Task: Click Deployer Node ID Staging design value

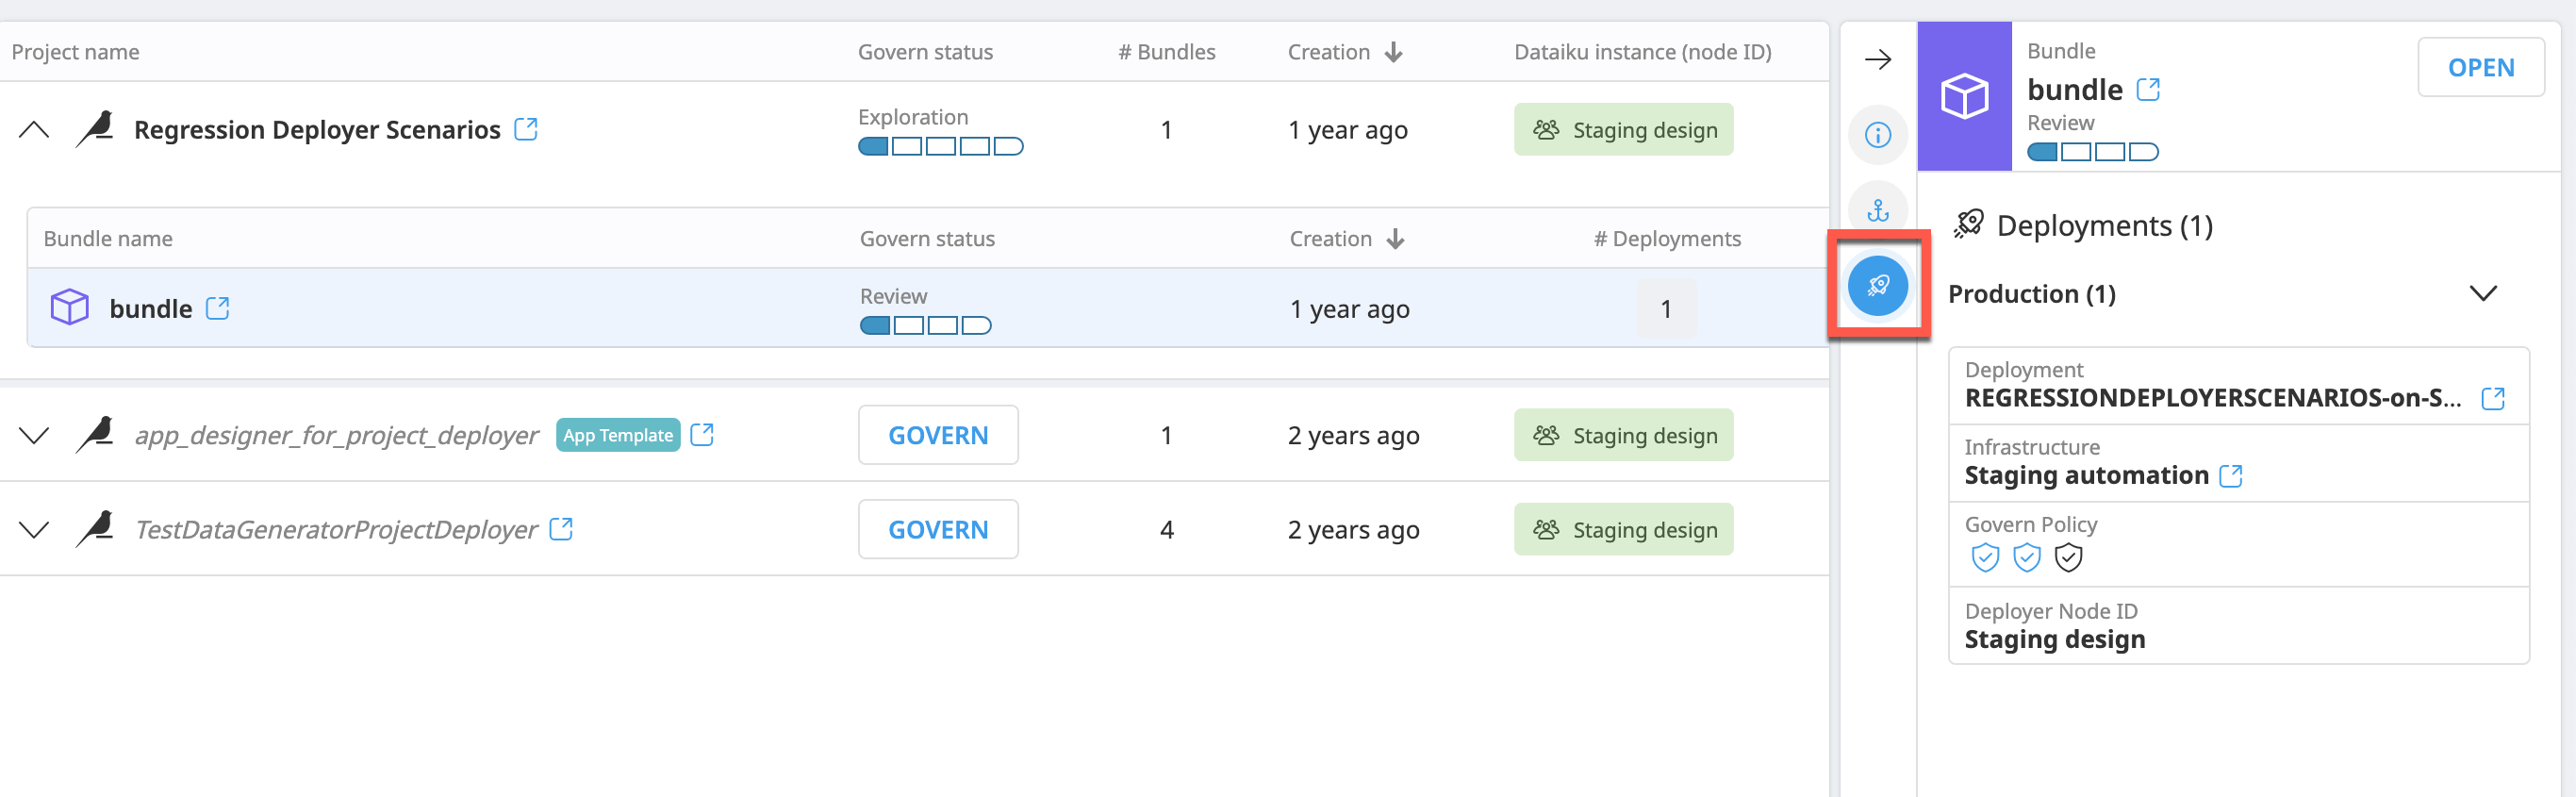Action: click(x=2054, y=639)
